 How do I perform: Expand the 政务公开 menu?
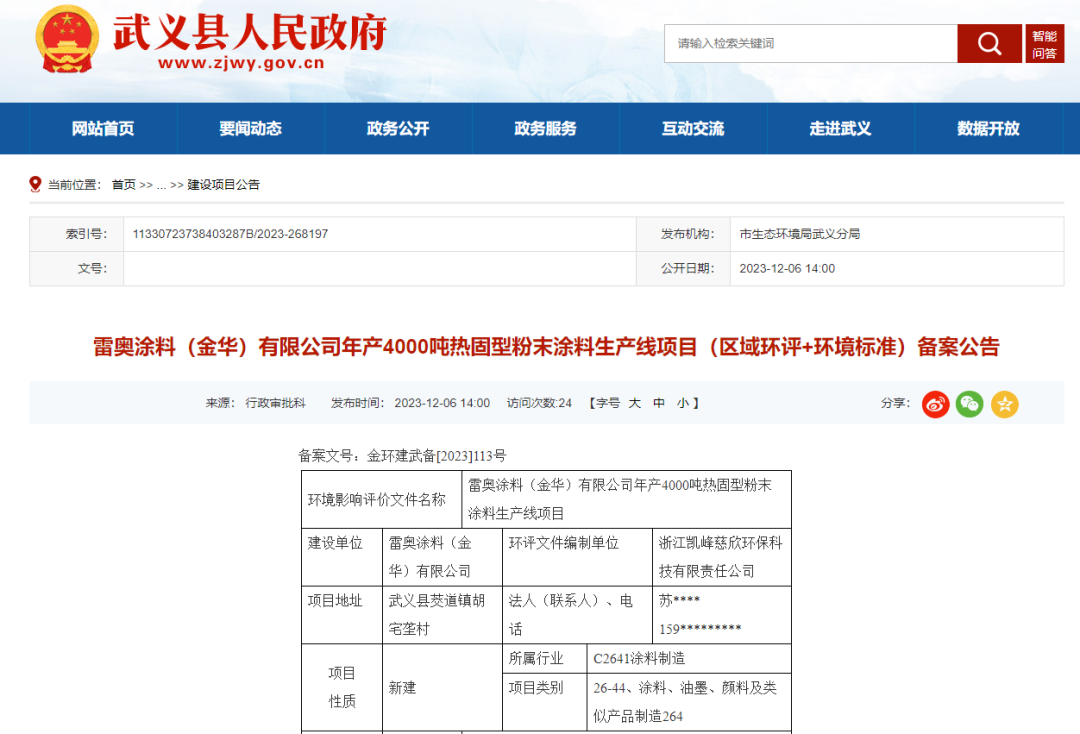click(398, 129)
